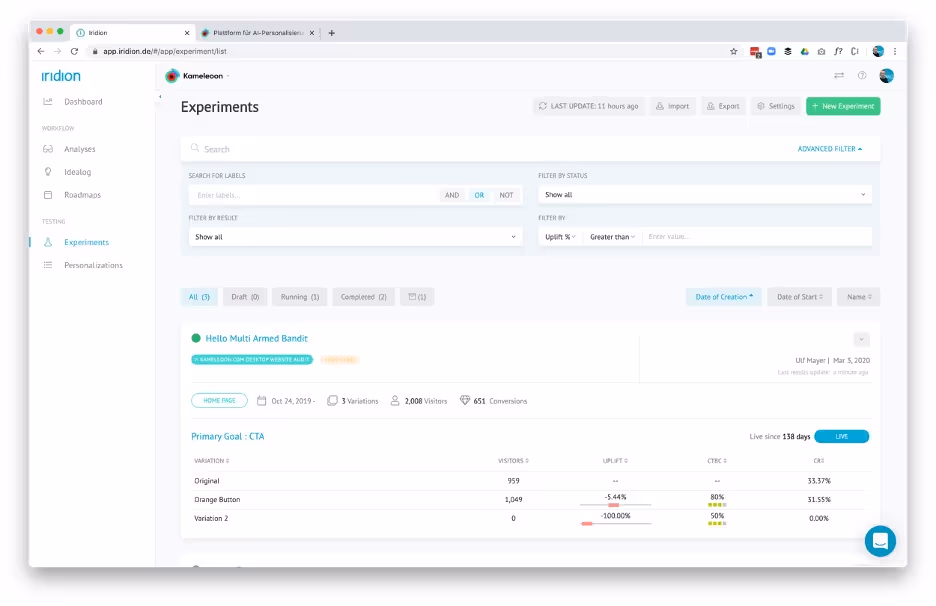The image size is (936, 606).
Task: Open Hello Multi Armed Bandit experiment
Action: click(x=256, y=339)
